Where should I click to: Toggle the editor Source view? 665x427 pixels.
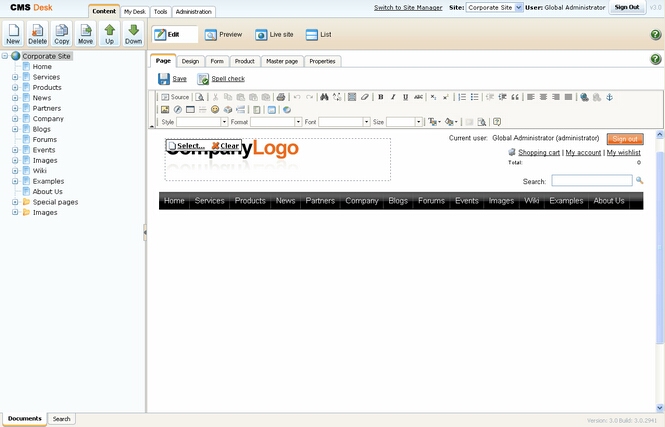pyautogui.click(x=175, y=97)
